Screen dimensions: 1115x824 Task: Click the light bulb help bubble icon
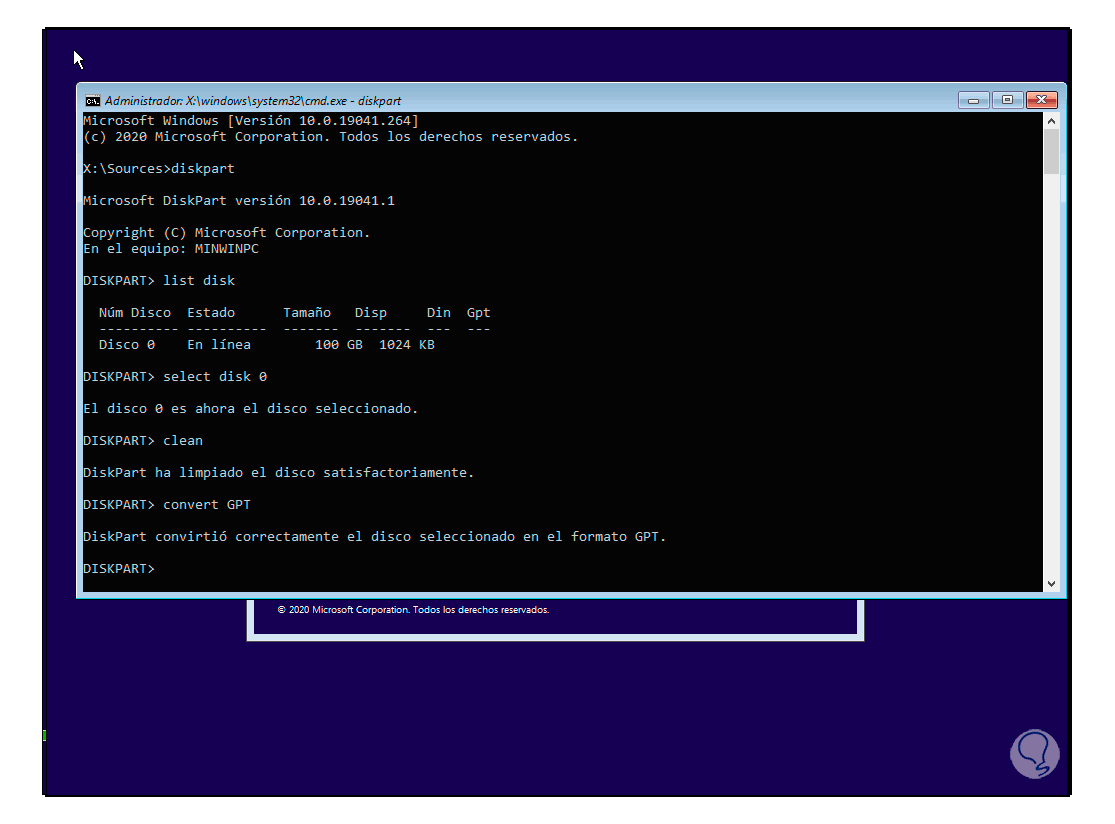[1034, 753]
